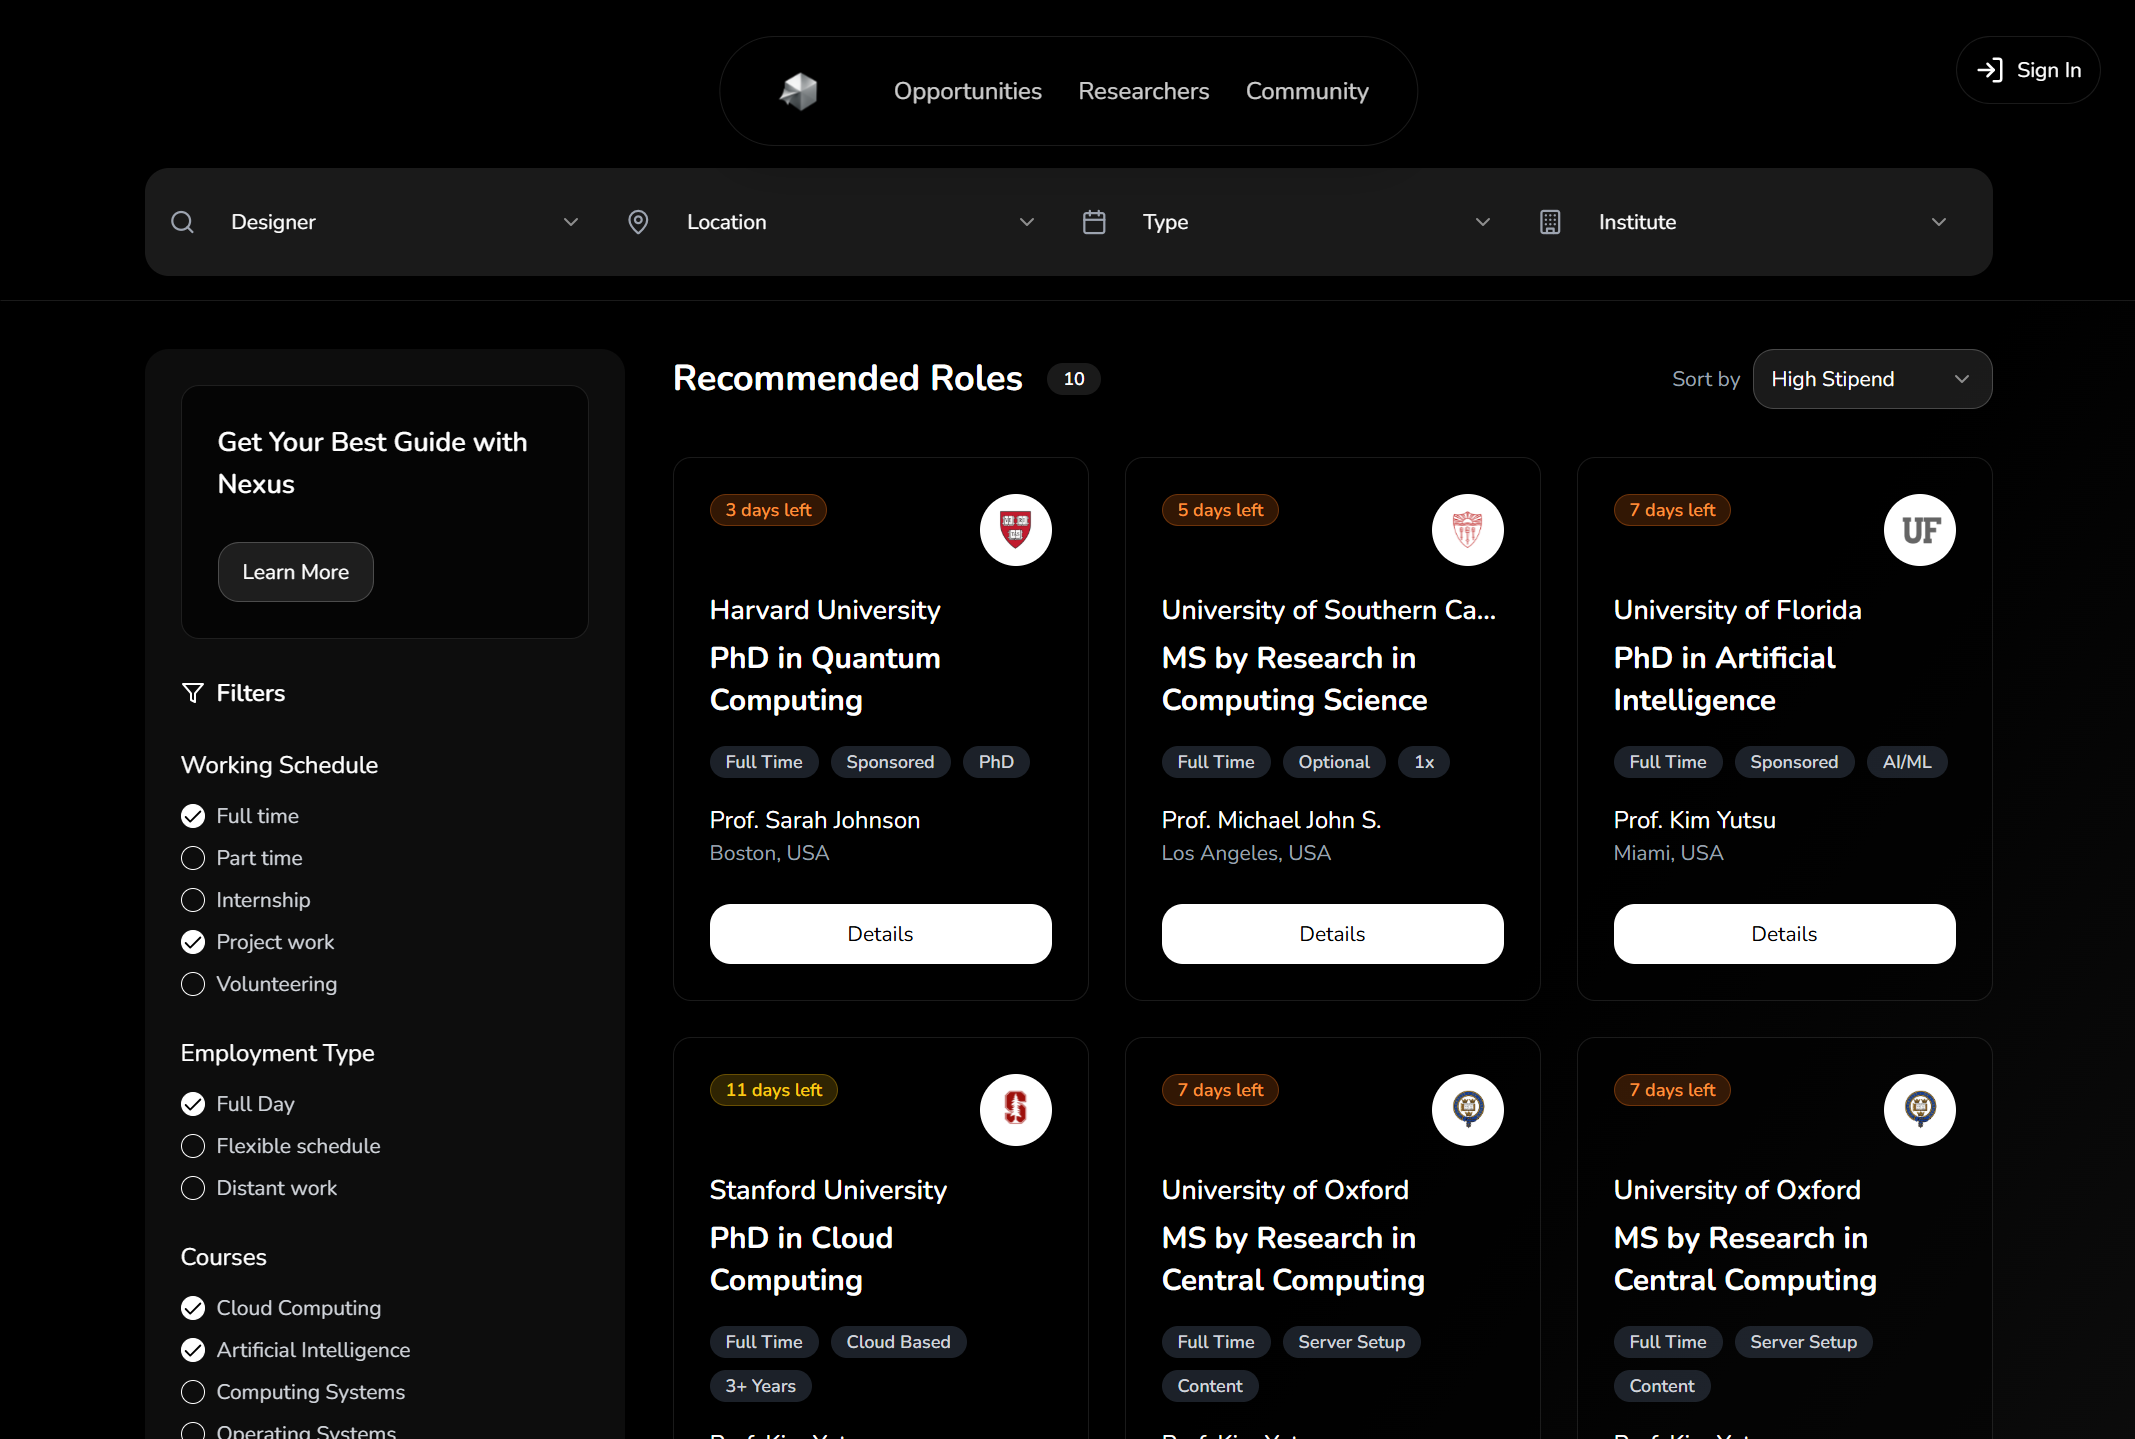This screenshot has width=2135, height=1439.
Task: Uncheck the Full time working schedule option
Action: point(192,815)
